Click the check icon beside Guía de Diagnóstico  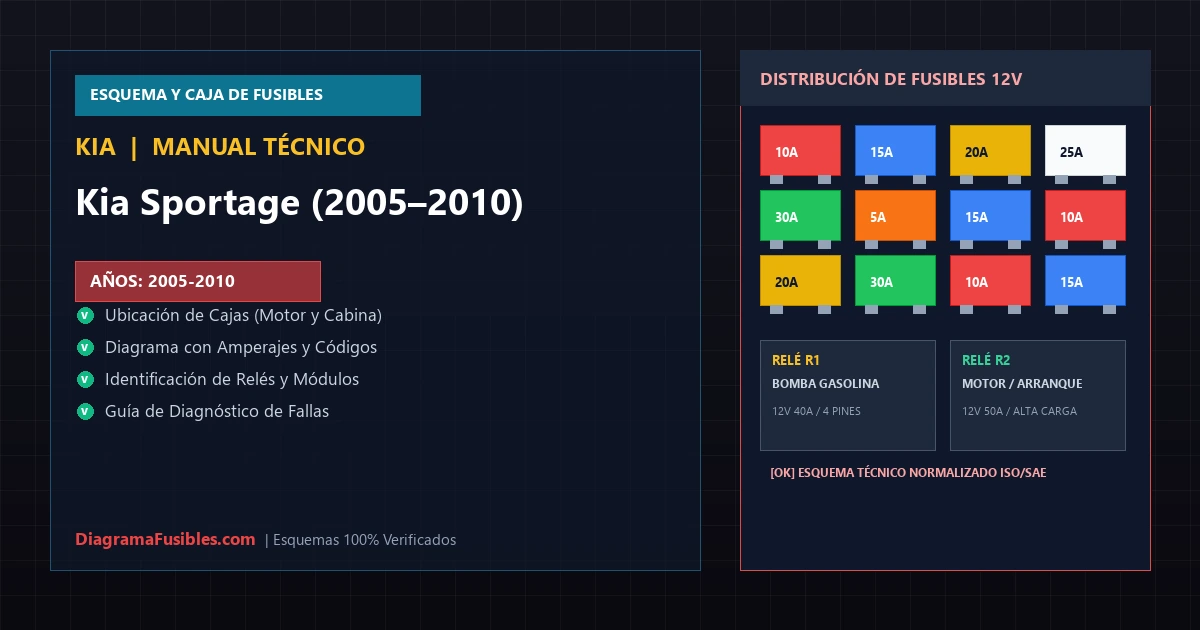[85, 412]
